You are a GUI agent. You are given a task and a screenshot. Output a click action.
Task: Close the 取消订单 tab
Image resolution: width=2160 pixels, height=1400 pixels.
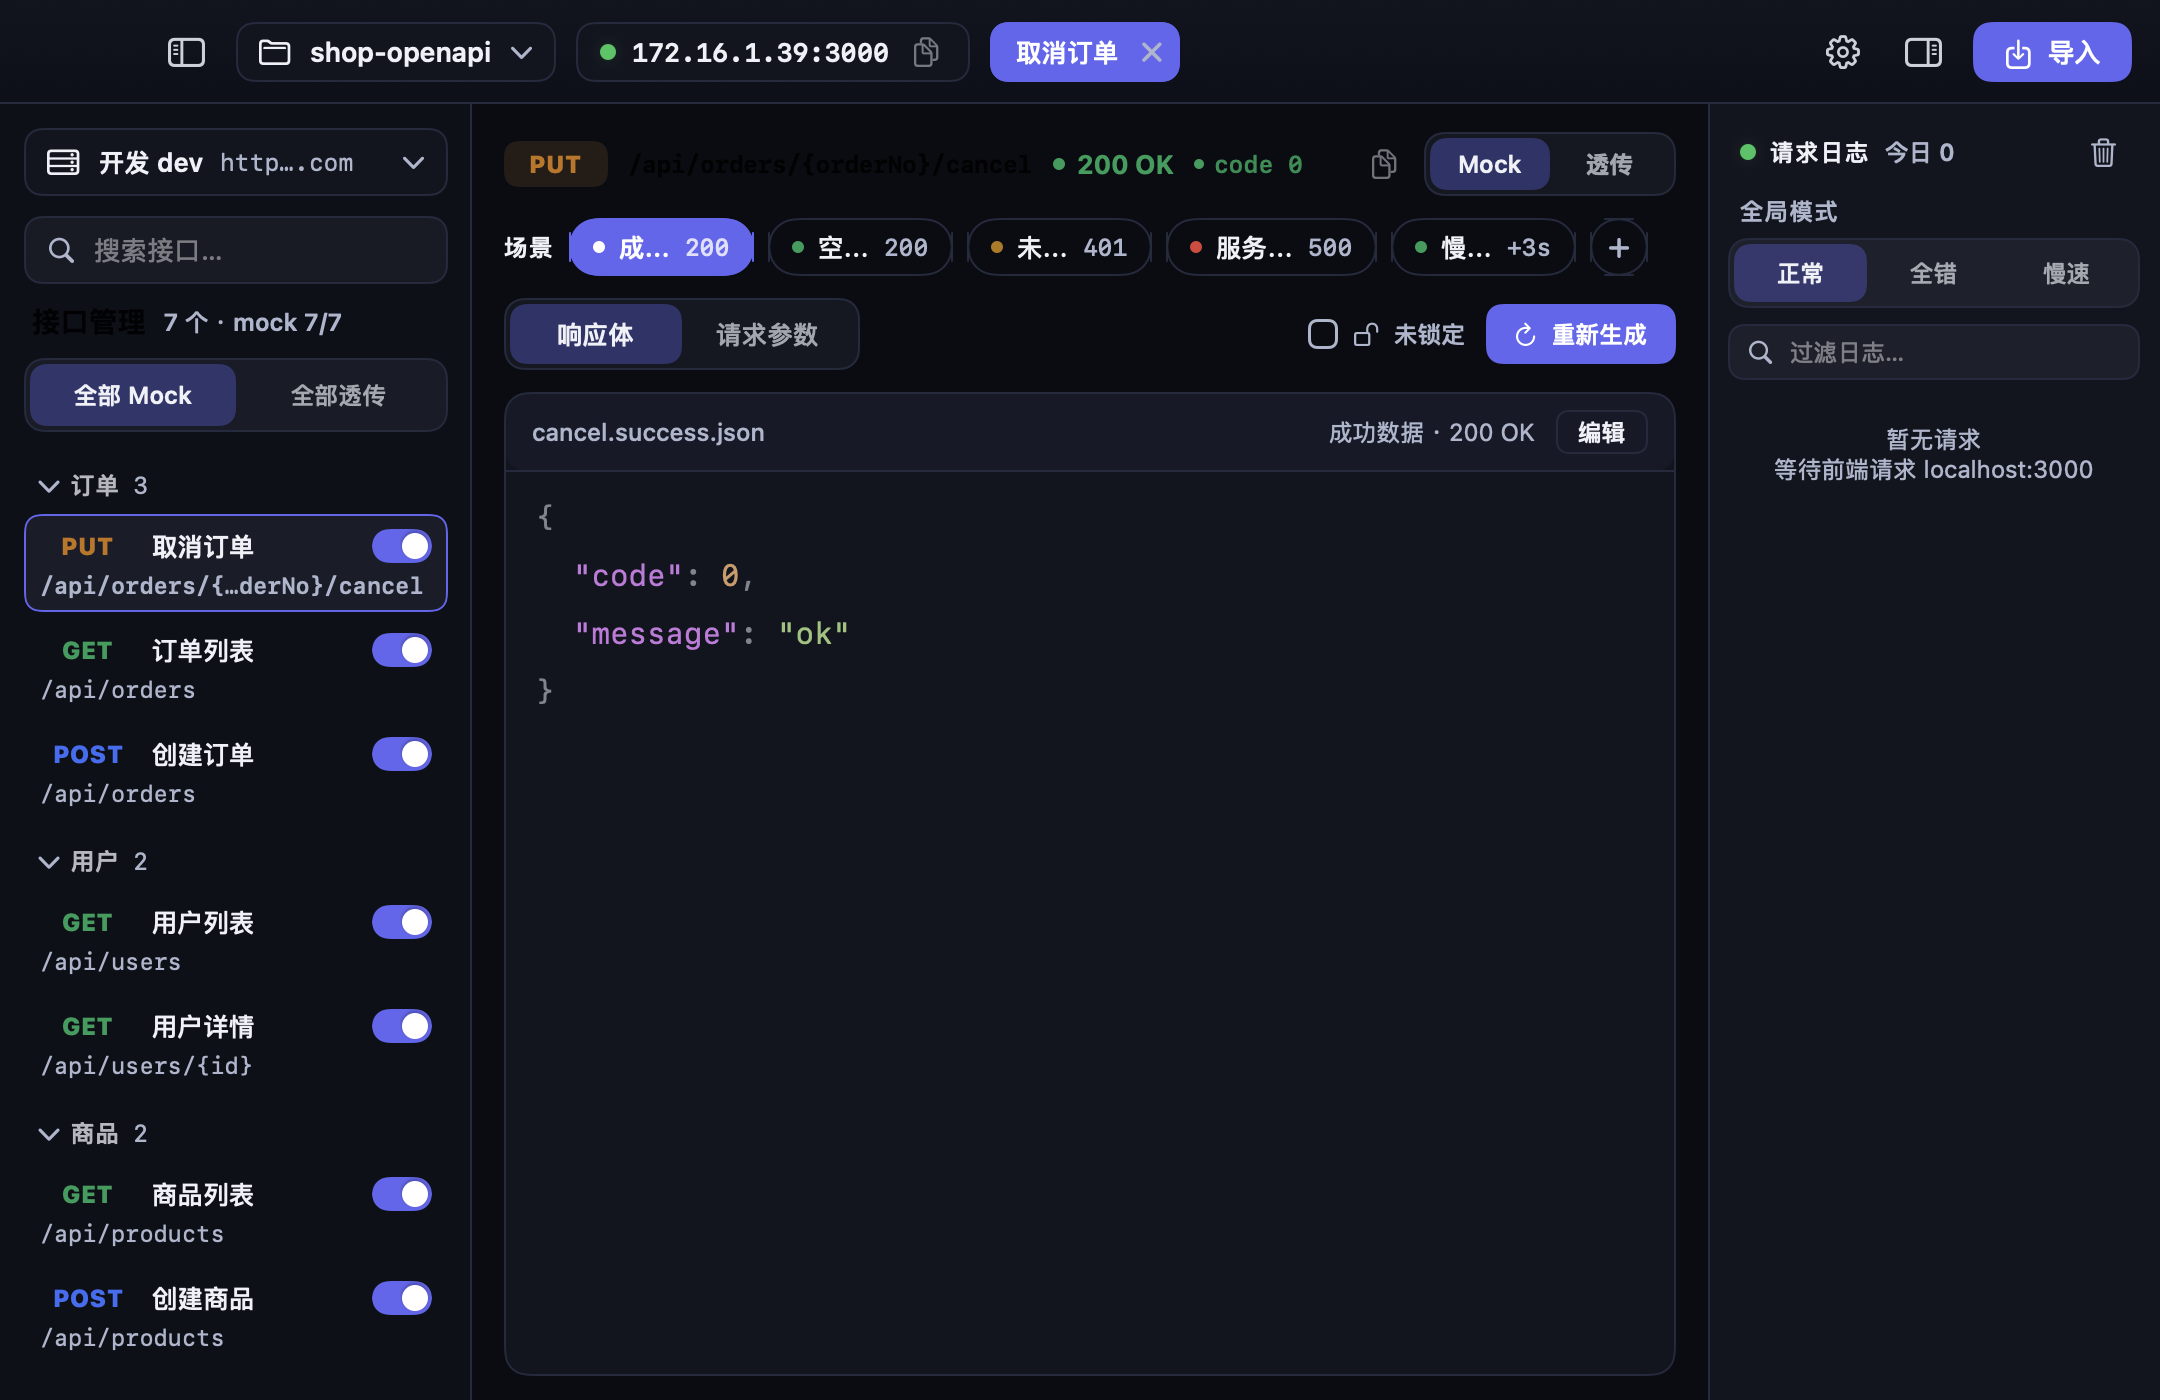pos(1152,52)
